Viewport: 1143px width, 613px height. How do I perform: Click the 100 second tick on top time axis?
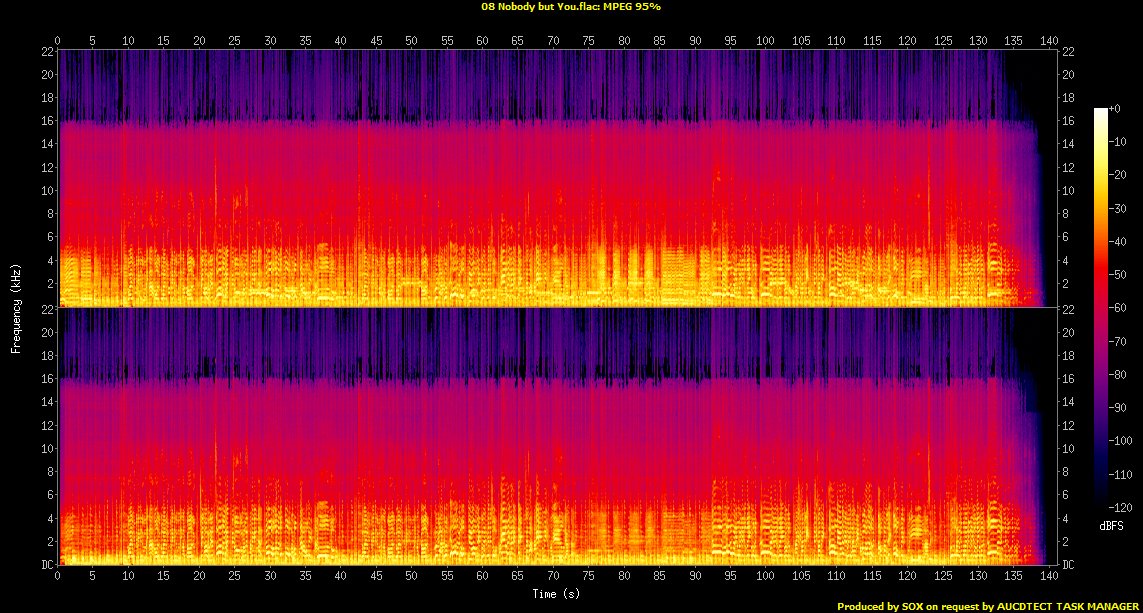click(x=766, y=41)
